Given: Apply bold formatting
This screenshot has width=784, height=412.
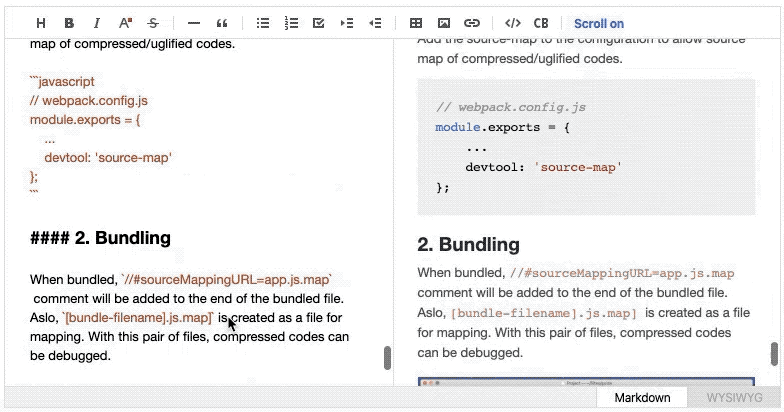Looking at the screenshot, I should (x=69, y=23).
